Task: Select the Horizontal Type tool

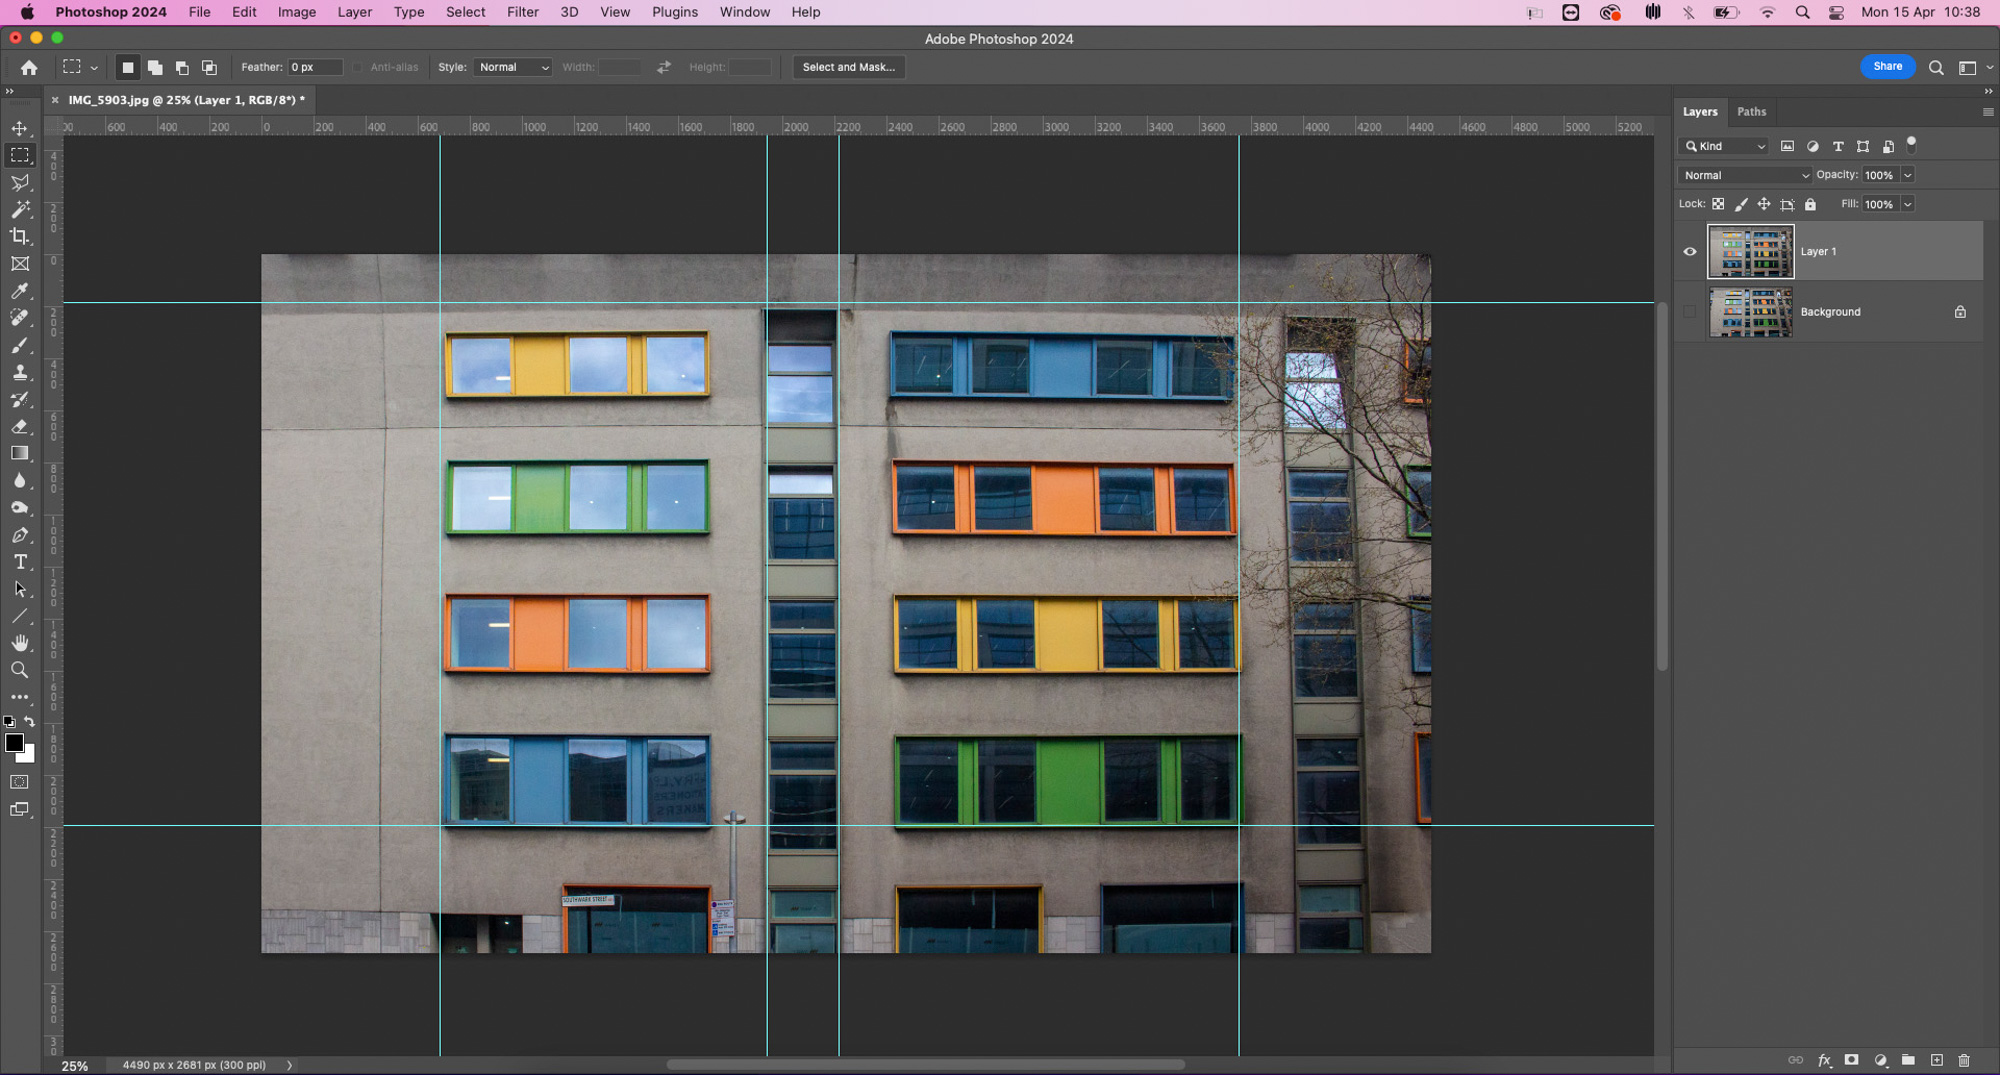Action: click(20, 562)
